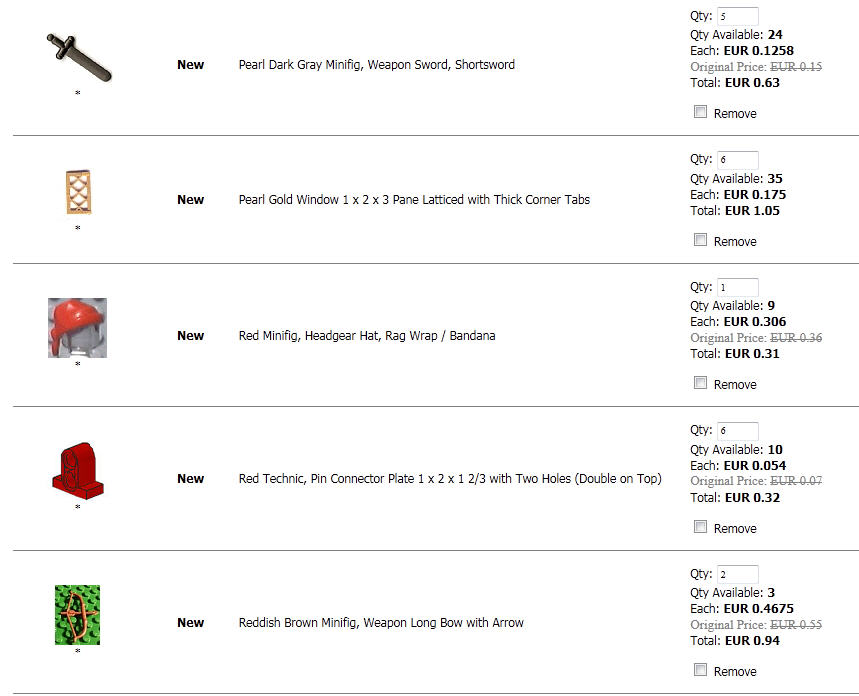
Task: Click the asterisk below the Bandana image
Action: click(x=78, y=365)
